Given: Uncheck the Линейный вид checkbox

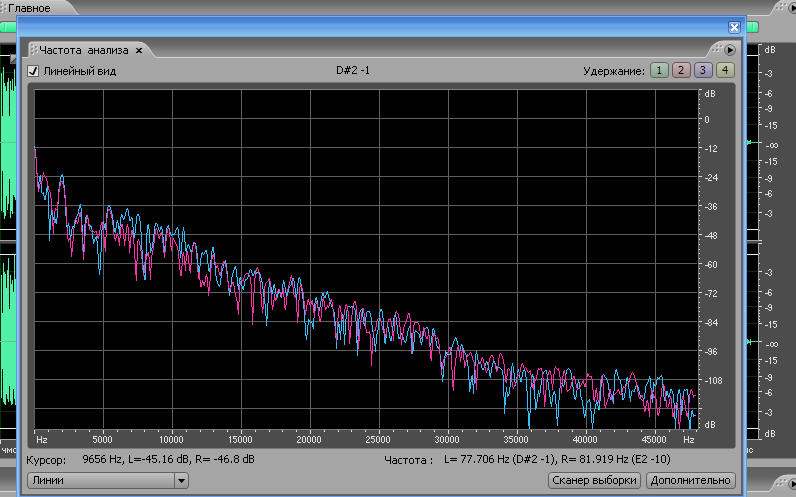Looking at the screenshot, I should (33, 71).
